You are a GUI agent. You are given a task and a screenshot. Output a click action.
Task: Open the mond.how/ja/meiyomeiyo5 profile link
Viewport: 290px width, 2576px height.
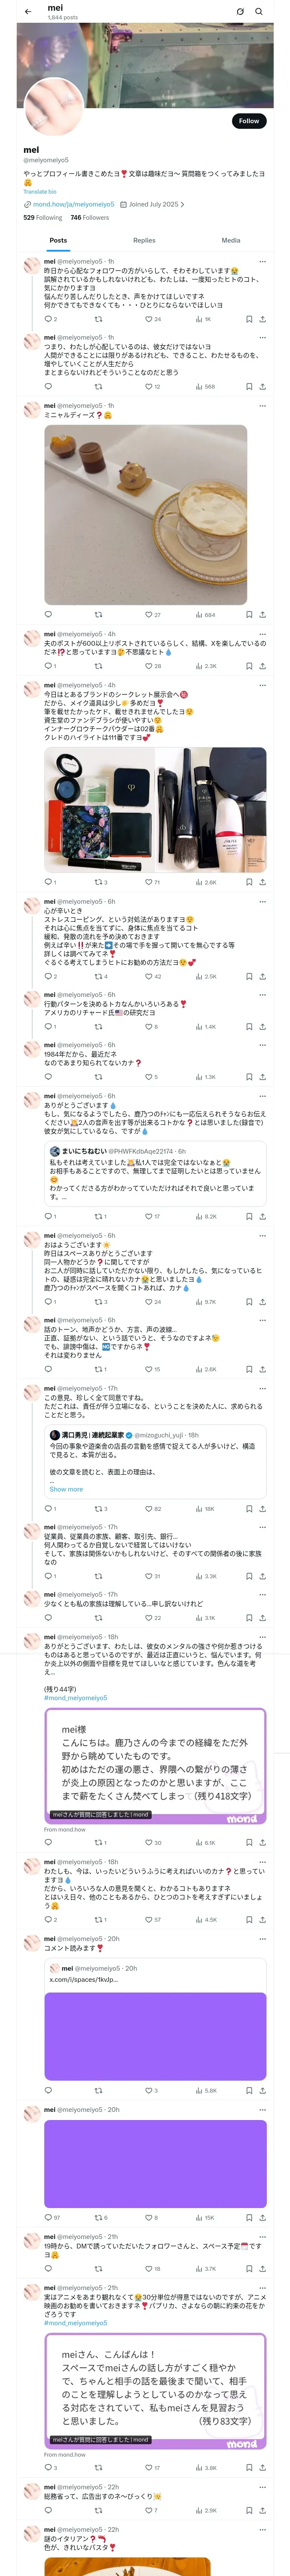[73, 204]
